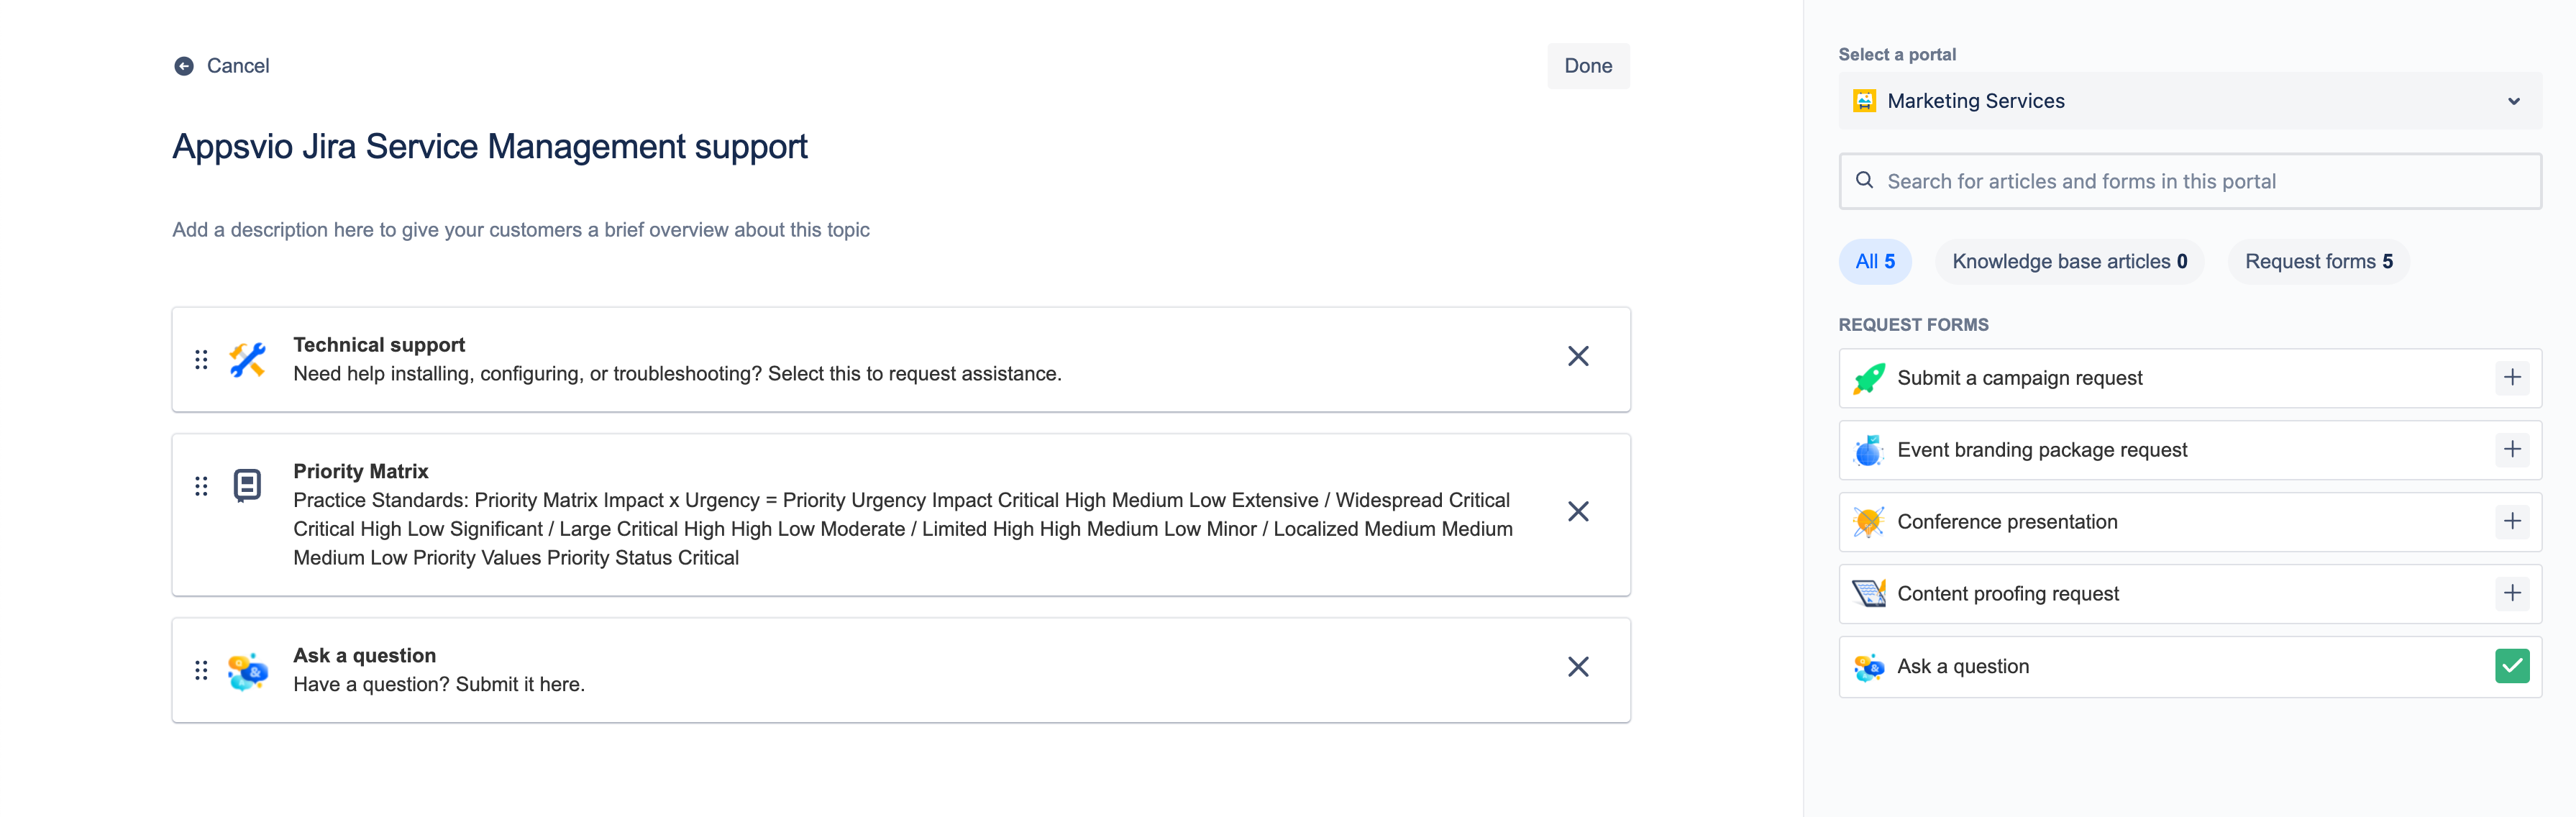Click the Priority Matrix form icon
Screen dimensions: 2576x817
click(x=246, y=485)
